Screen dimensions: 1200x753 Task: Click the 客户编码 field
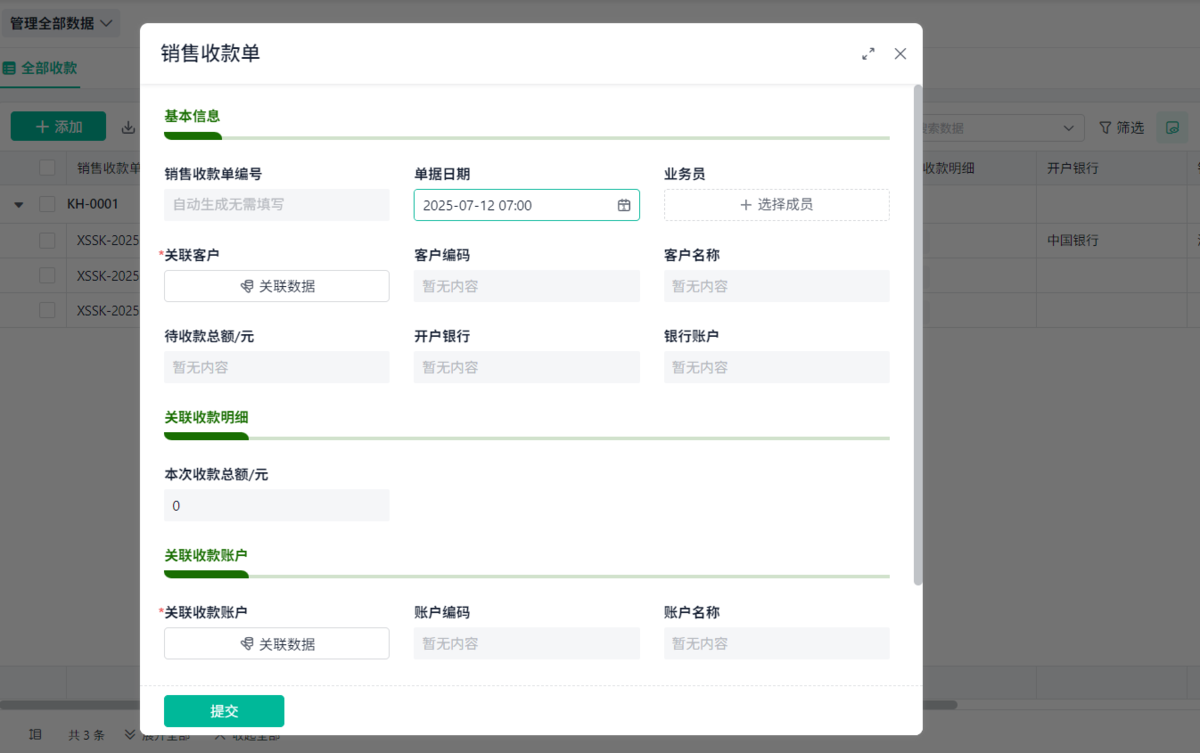tap(527, 286)
